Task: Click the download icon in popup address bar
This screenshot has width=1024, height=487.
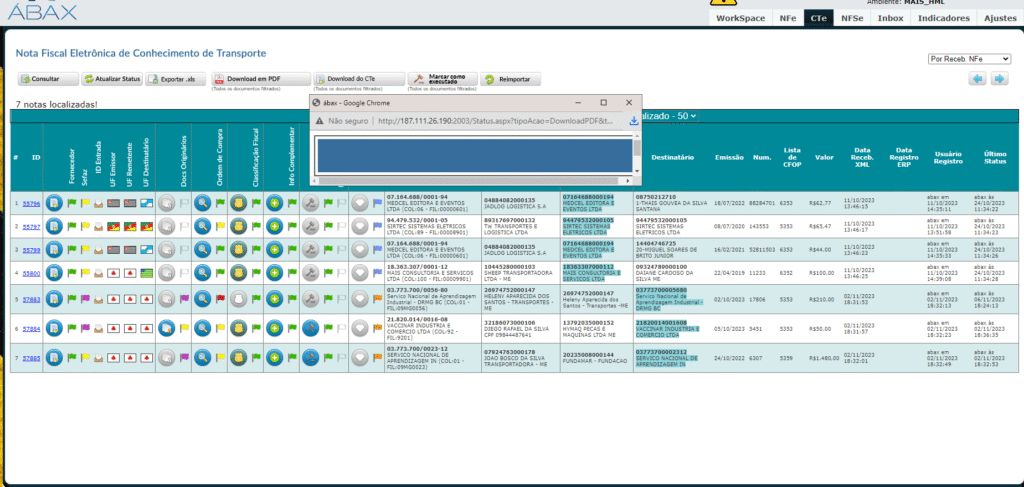Action: [633, 121]
